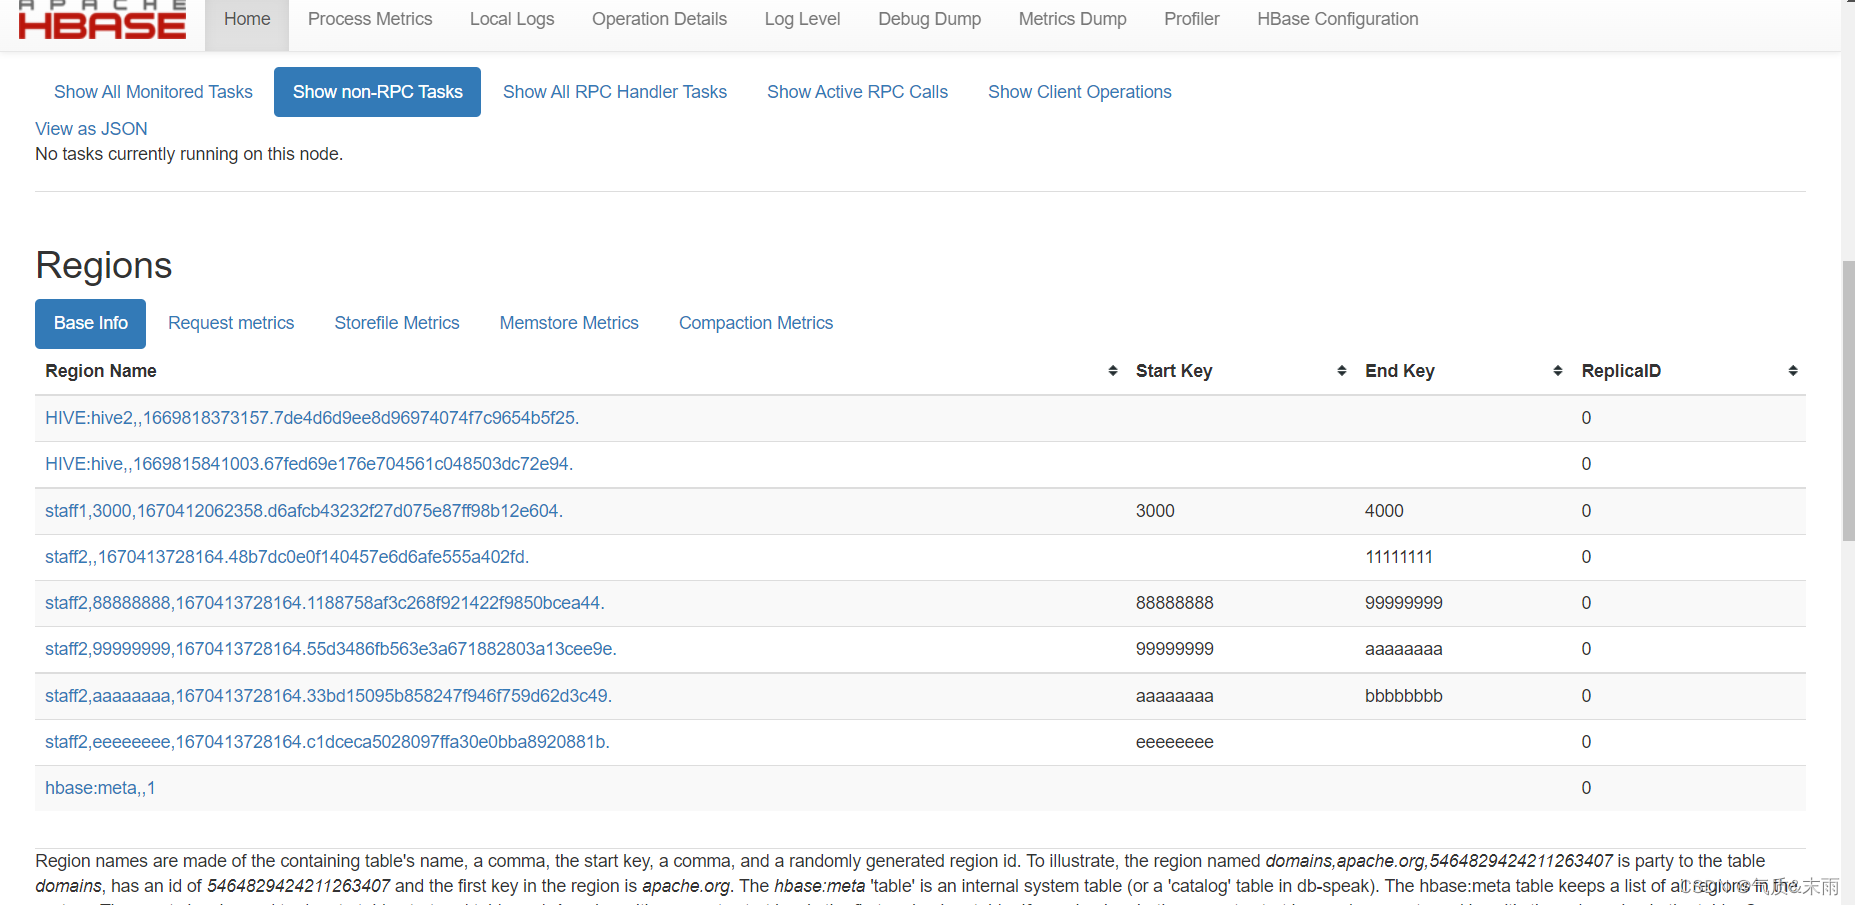This screenshot has height=905, width=1855.
Task: Open Metrics Dump page
Action: [1072, 19]
